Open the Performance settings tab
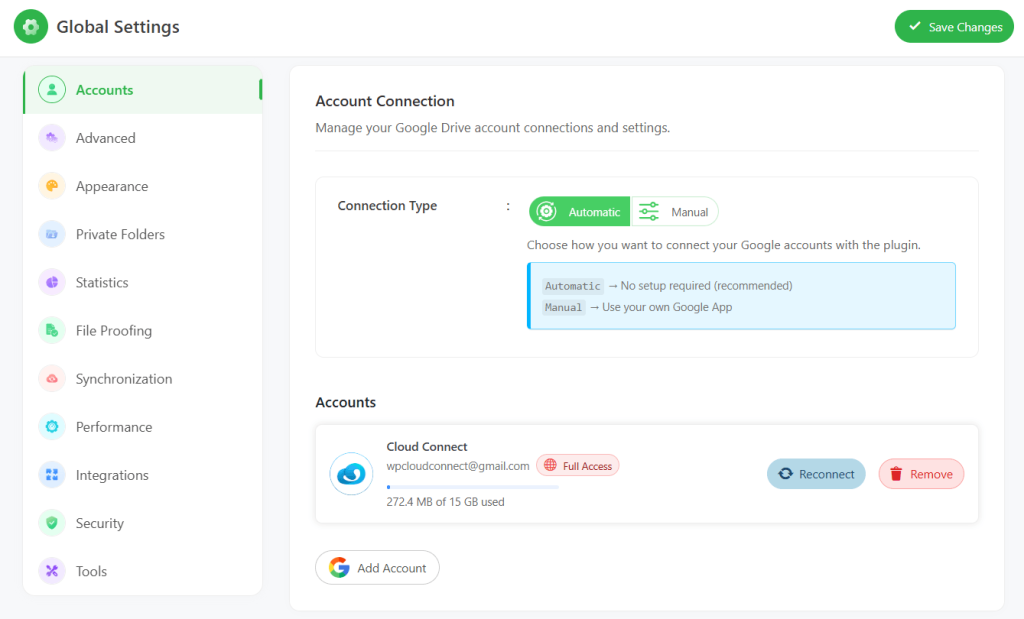The image size is (1024, 619). click(x=114, y=427)
